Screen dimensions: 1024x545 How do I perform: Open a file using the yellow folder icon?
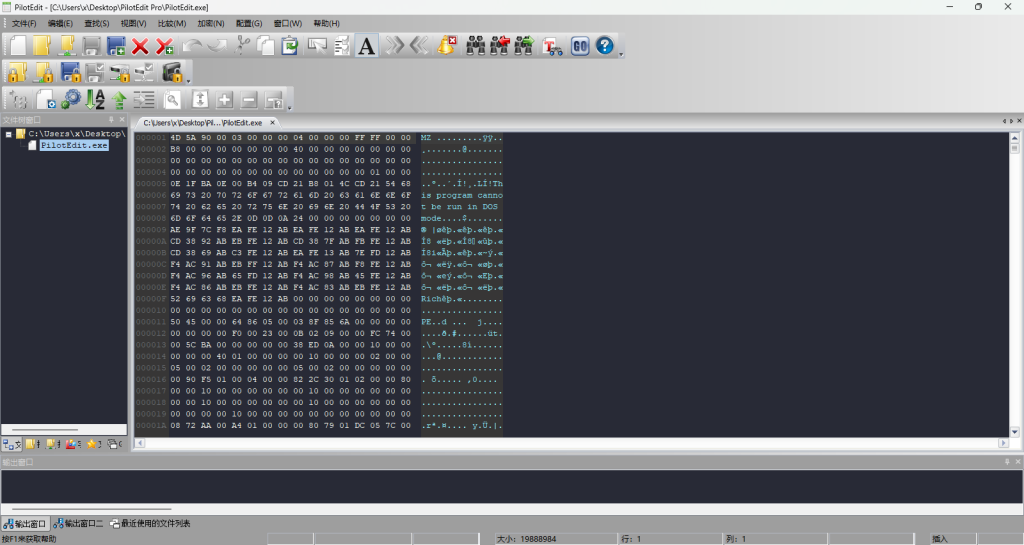42,46
